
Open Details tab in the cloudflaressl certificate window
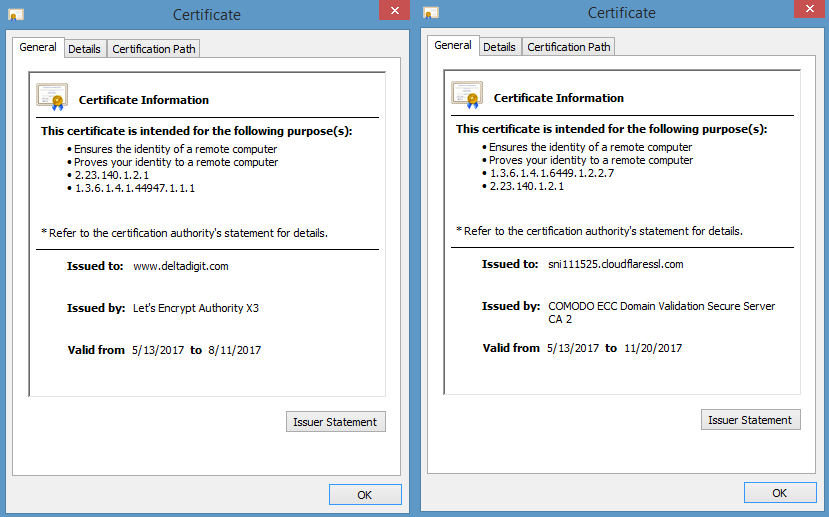pos(499,47)
